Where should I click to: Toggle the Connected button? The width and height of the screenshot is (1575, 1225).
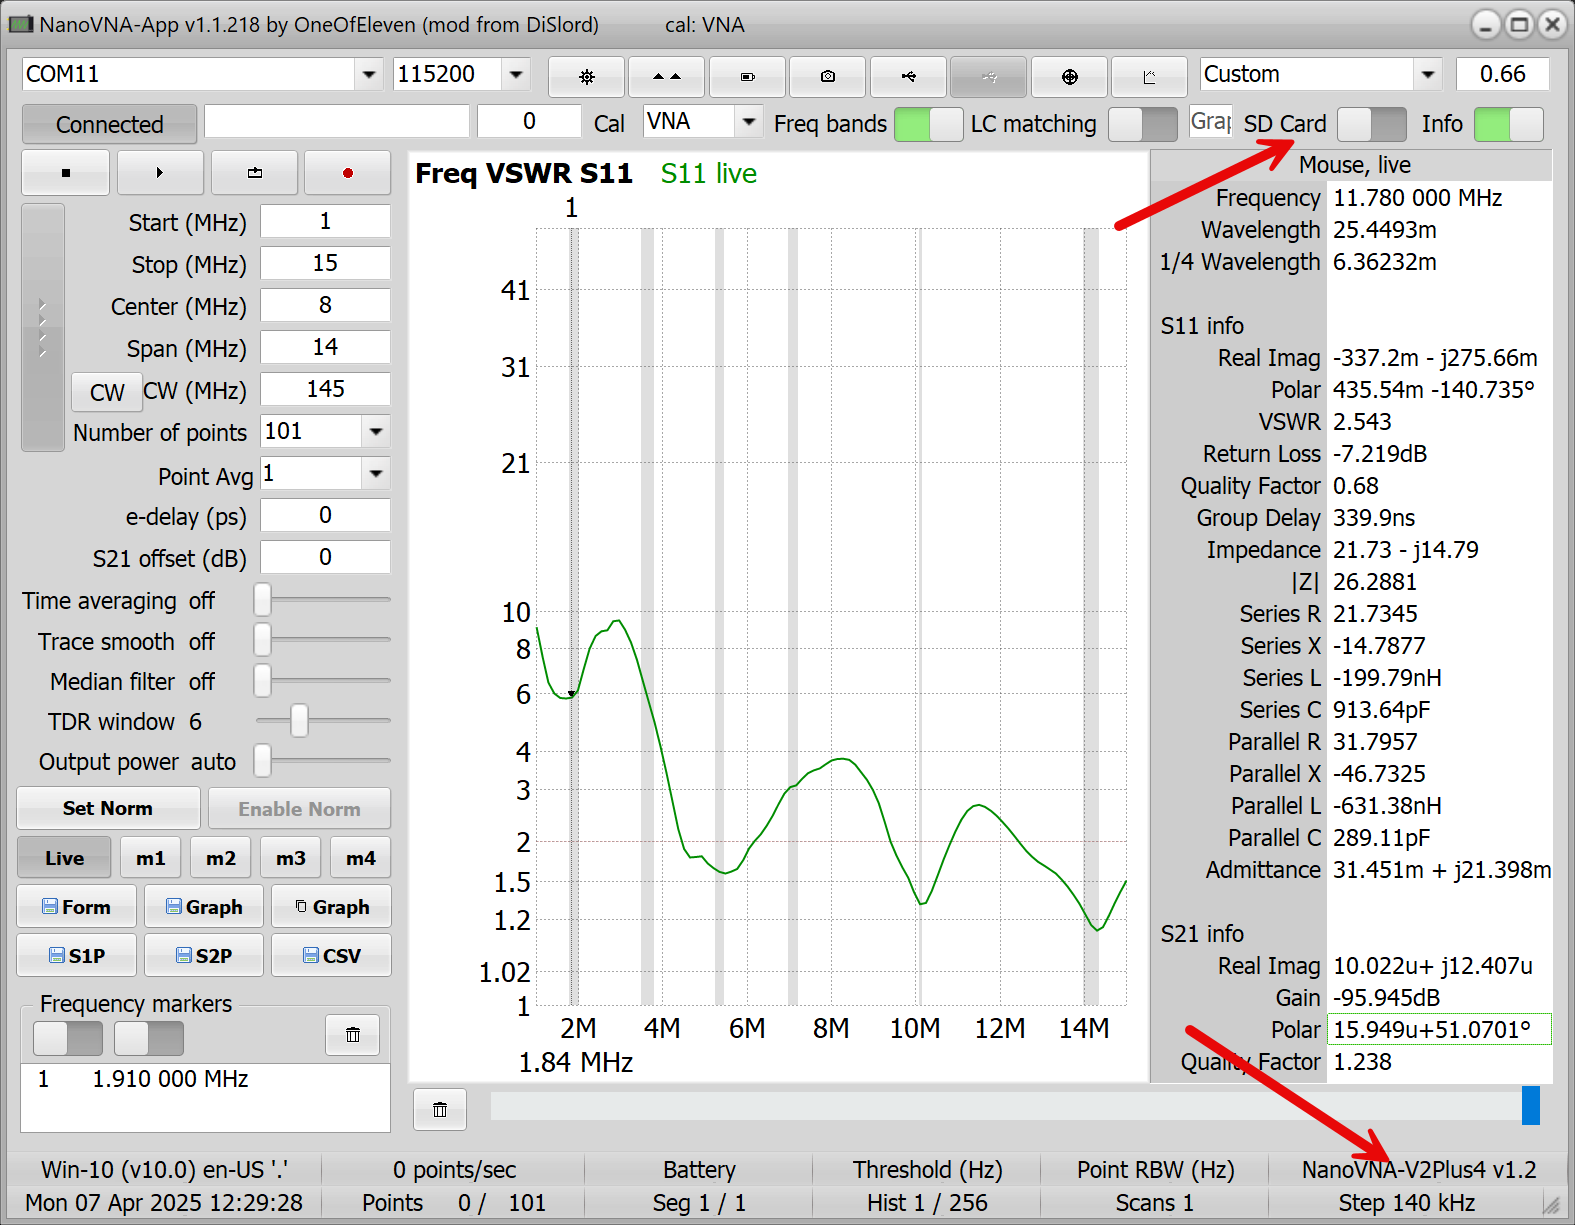(x=109, y=125)
